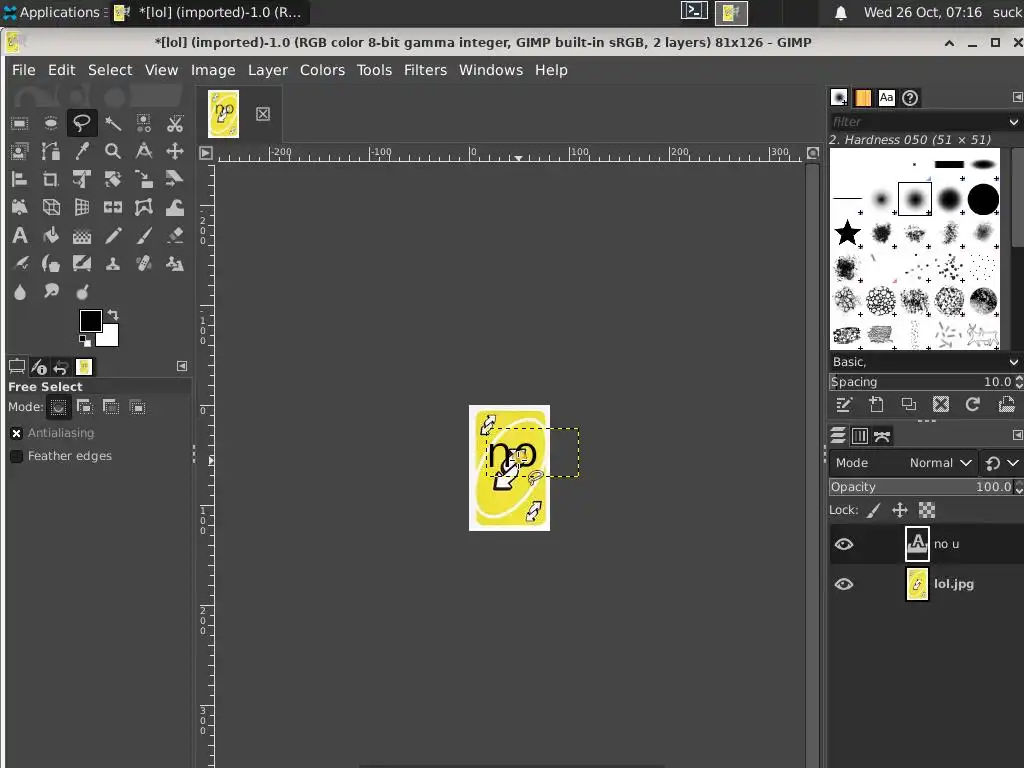Toggle the lock position and size icon
The height and width of the screenshot is (768, 1024).
pos(900,510)
